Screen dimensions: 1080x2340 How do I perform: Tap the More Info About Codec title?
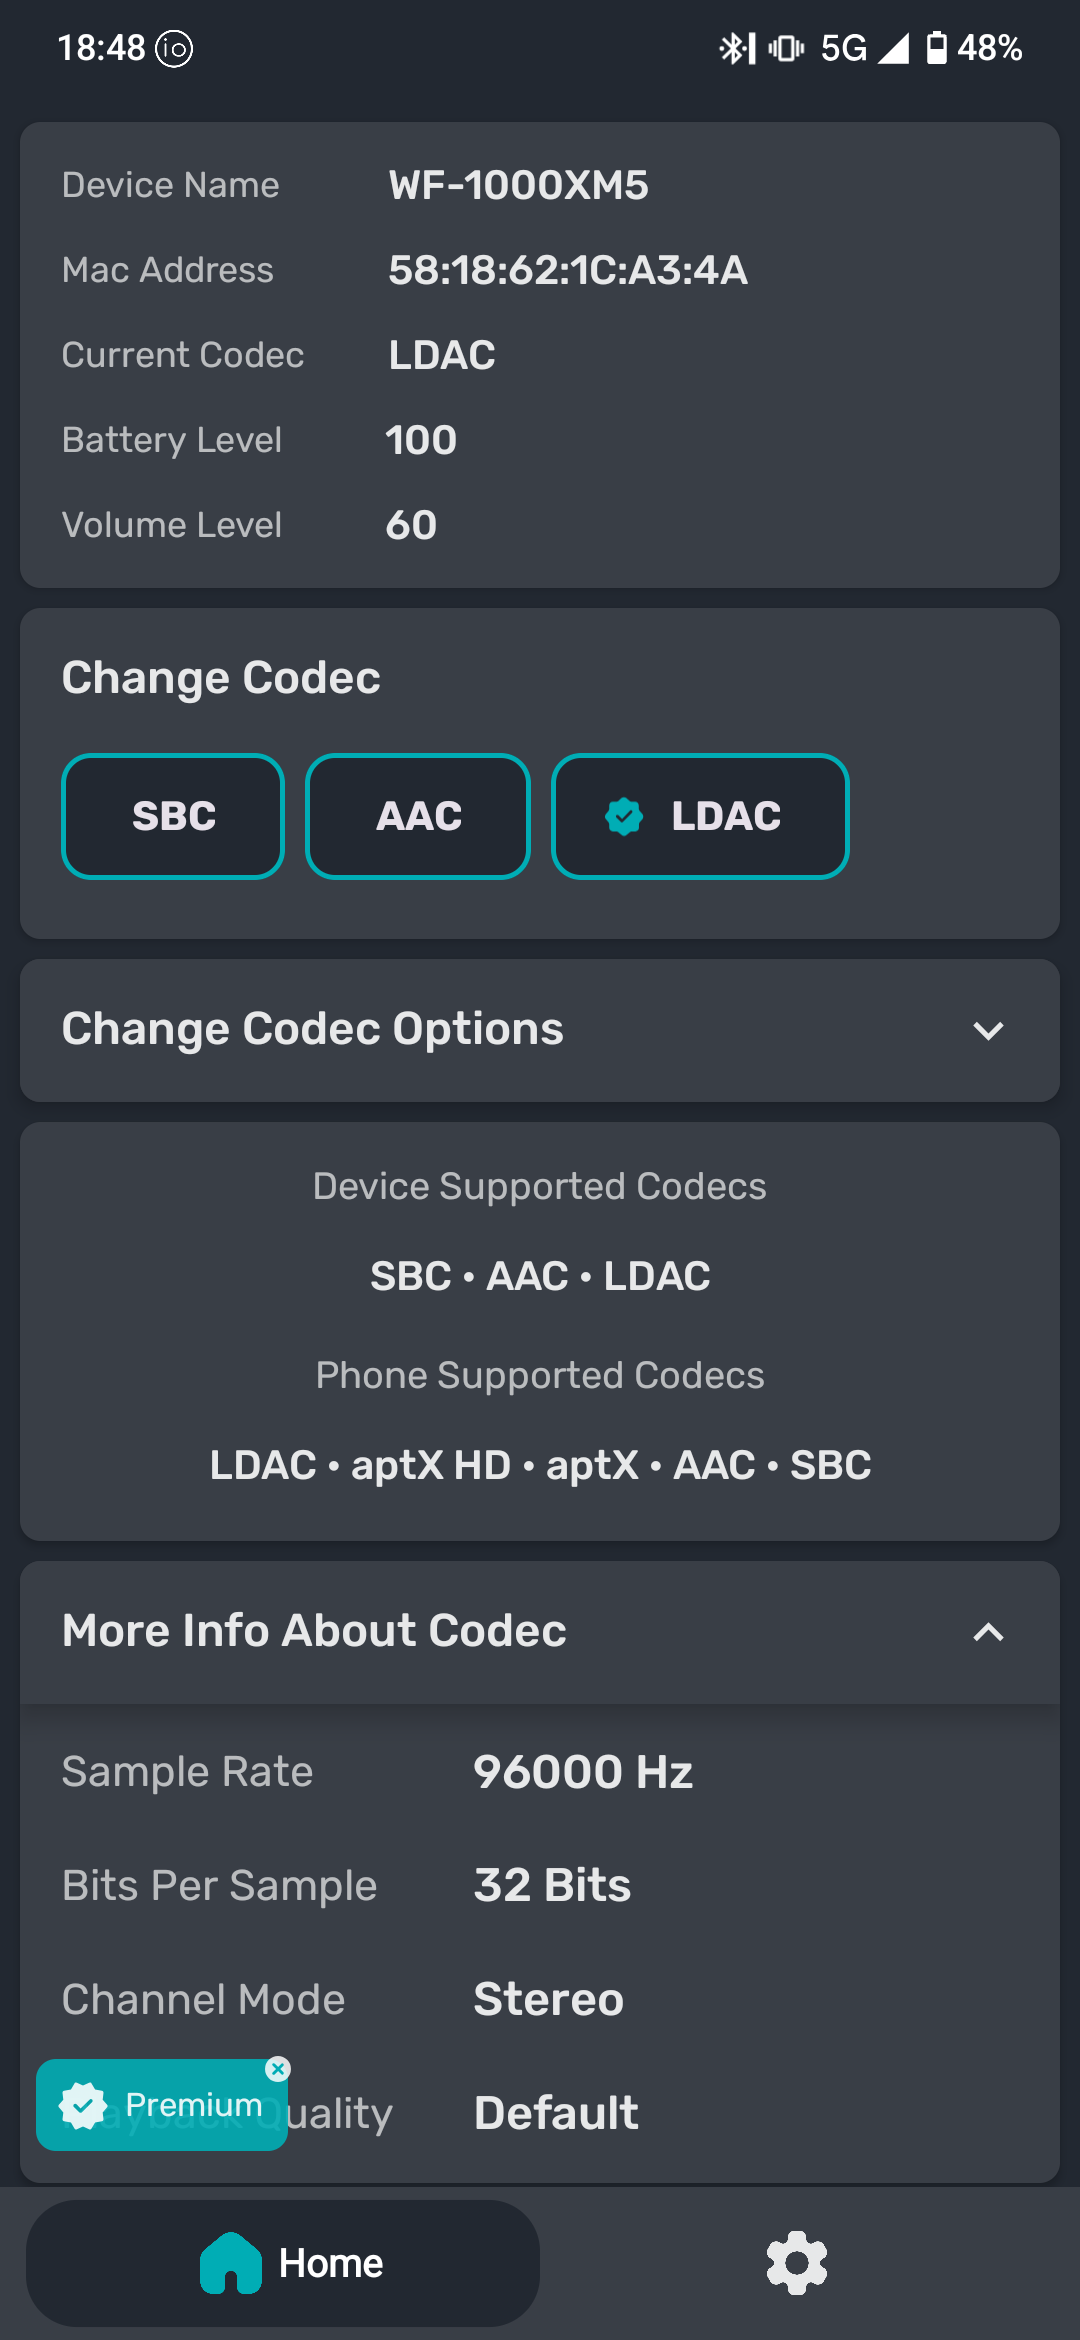point(314,1631)
